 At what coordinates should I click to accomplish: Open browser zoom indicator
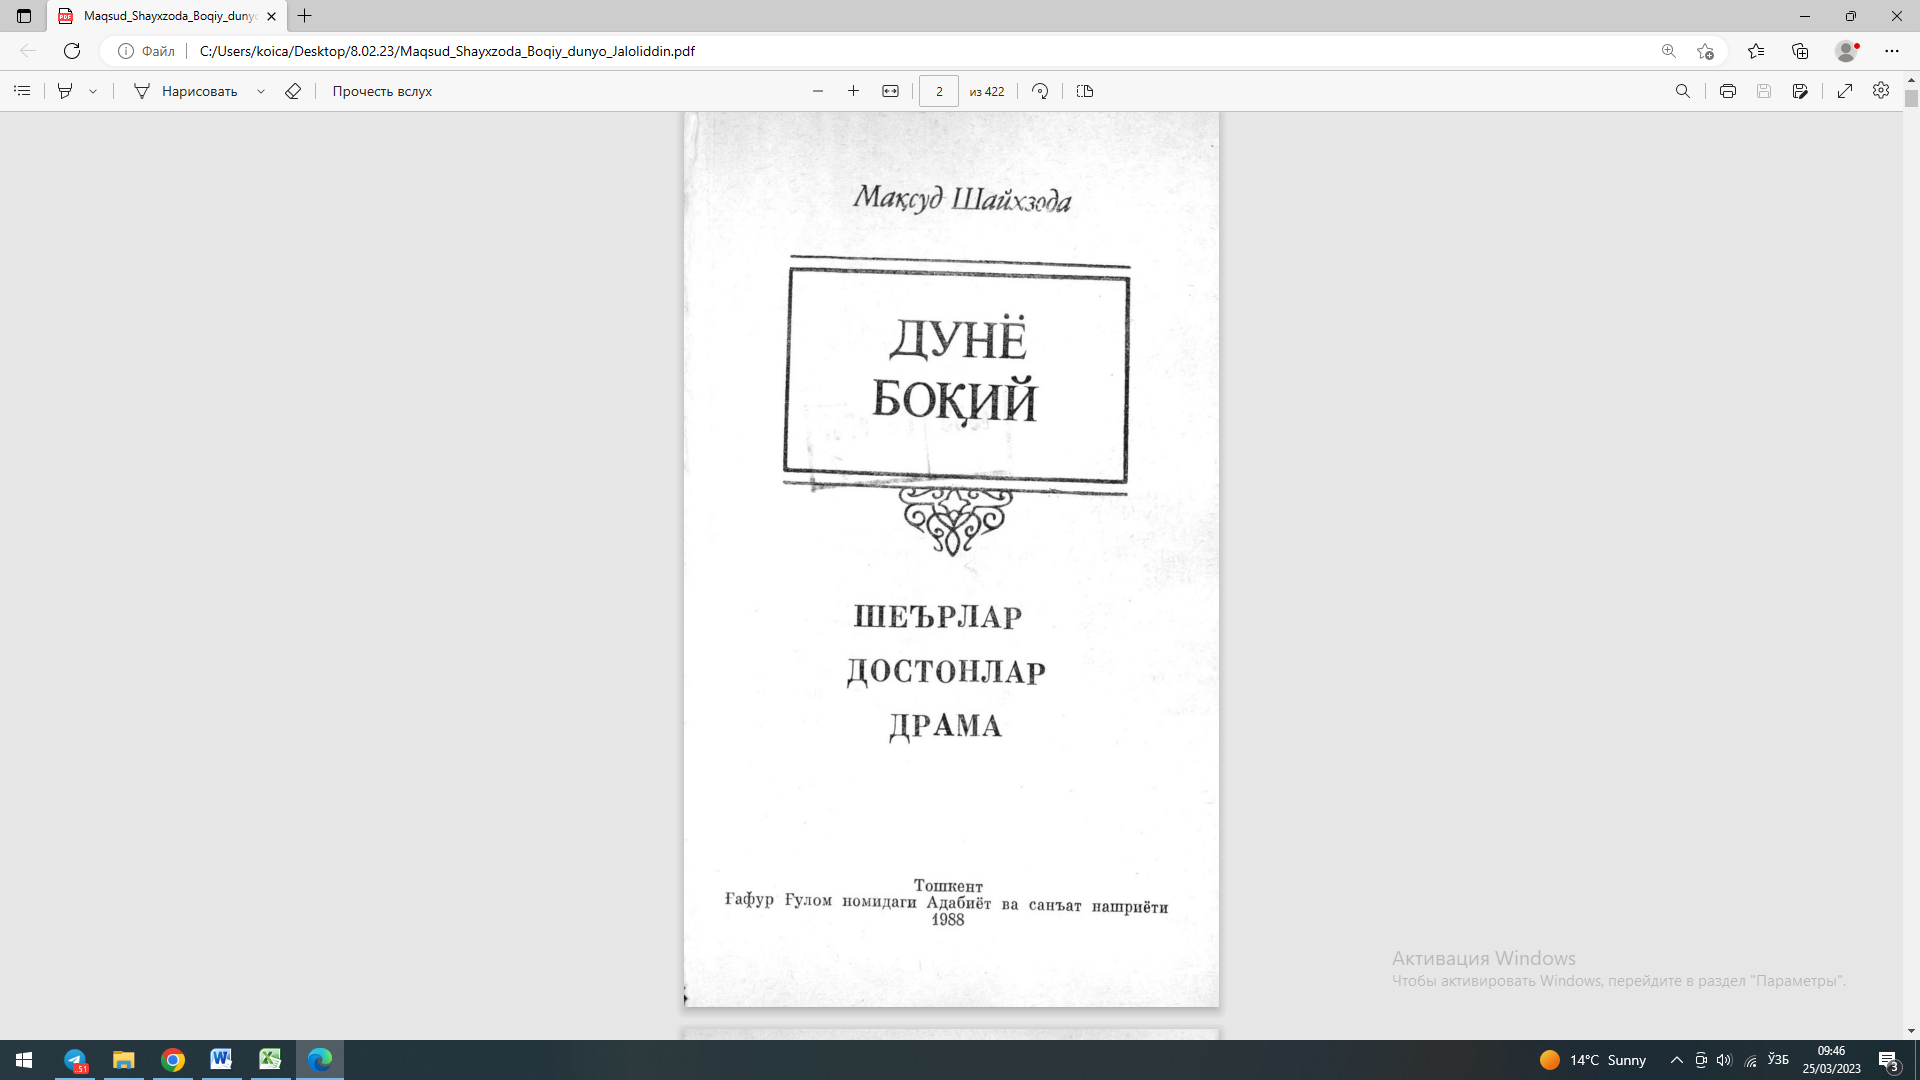(x=1669, y=51)
